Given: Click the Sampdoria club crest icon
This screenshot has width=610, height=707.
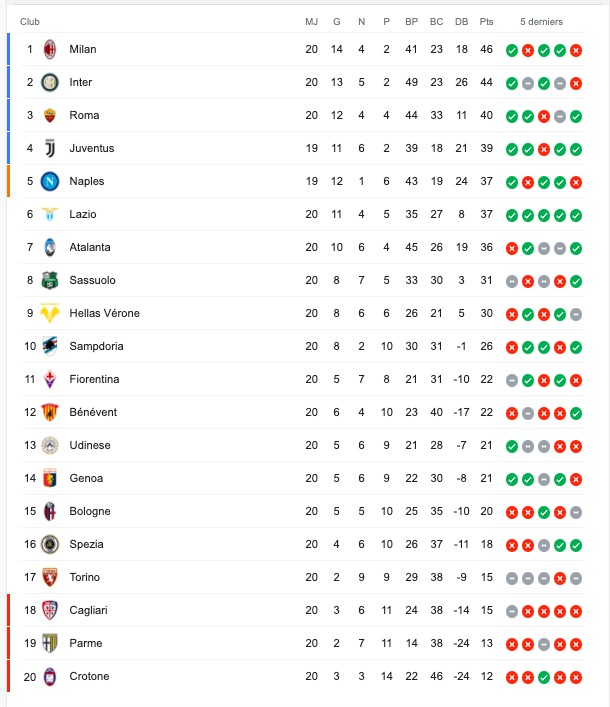Looking at the screenshot, I should click(50, 346).
